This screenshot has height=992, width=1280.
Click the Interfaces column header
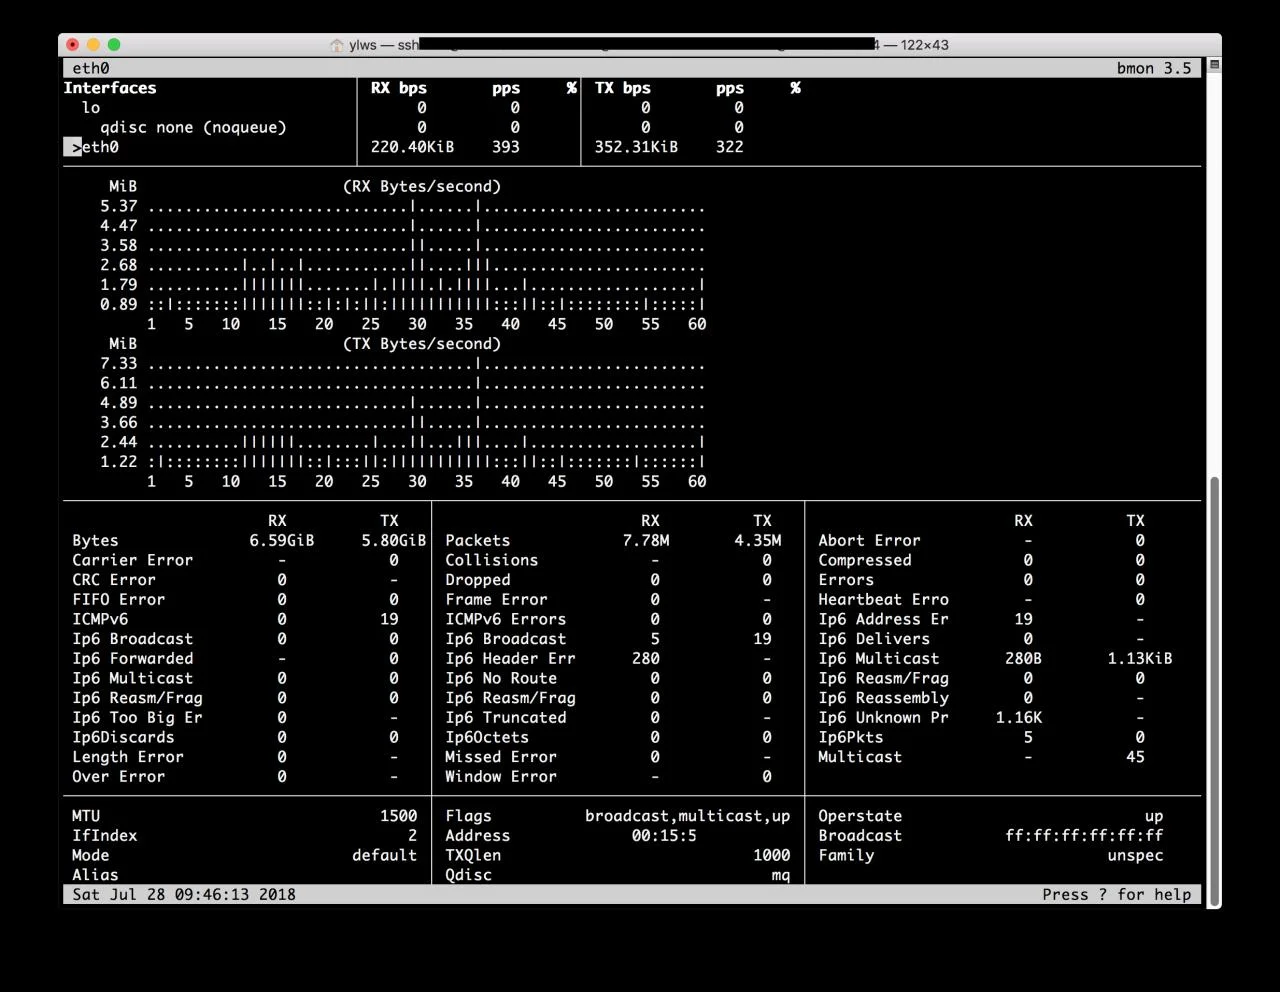click(110, 88)
